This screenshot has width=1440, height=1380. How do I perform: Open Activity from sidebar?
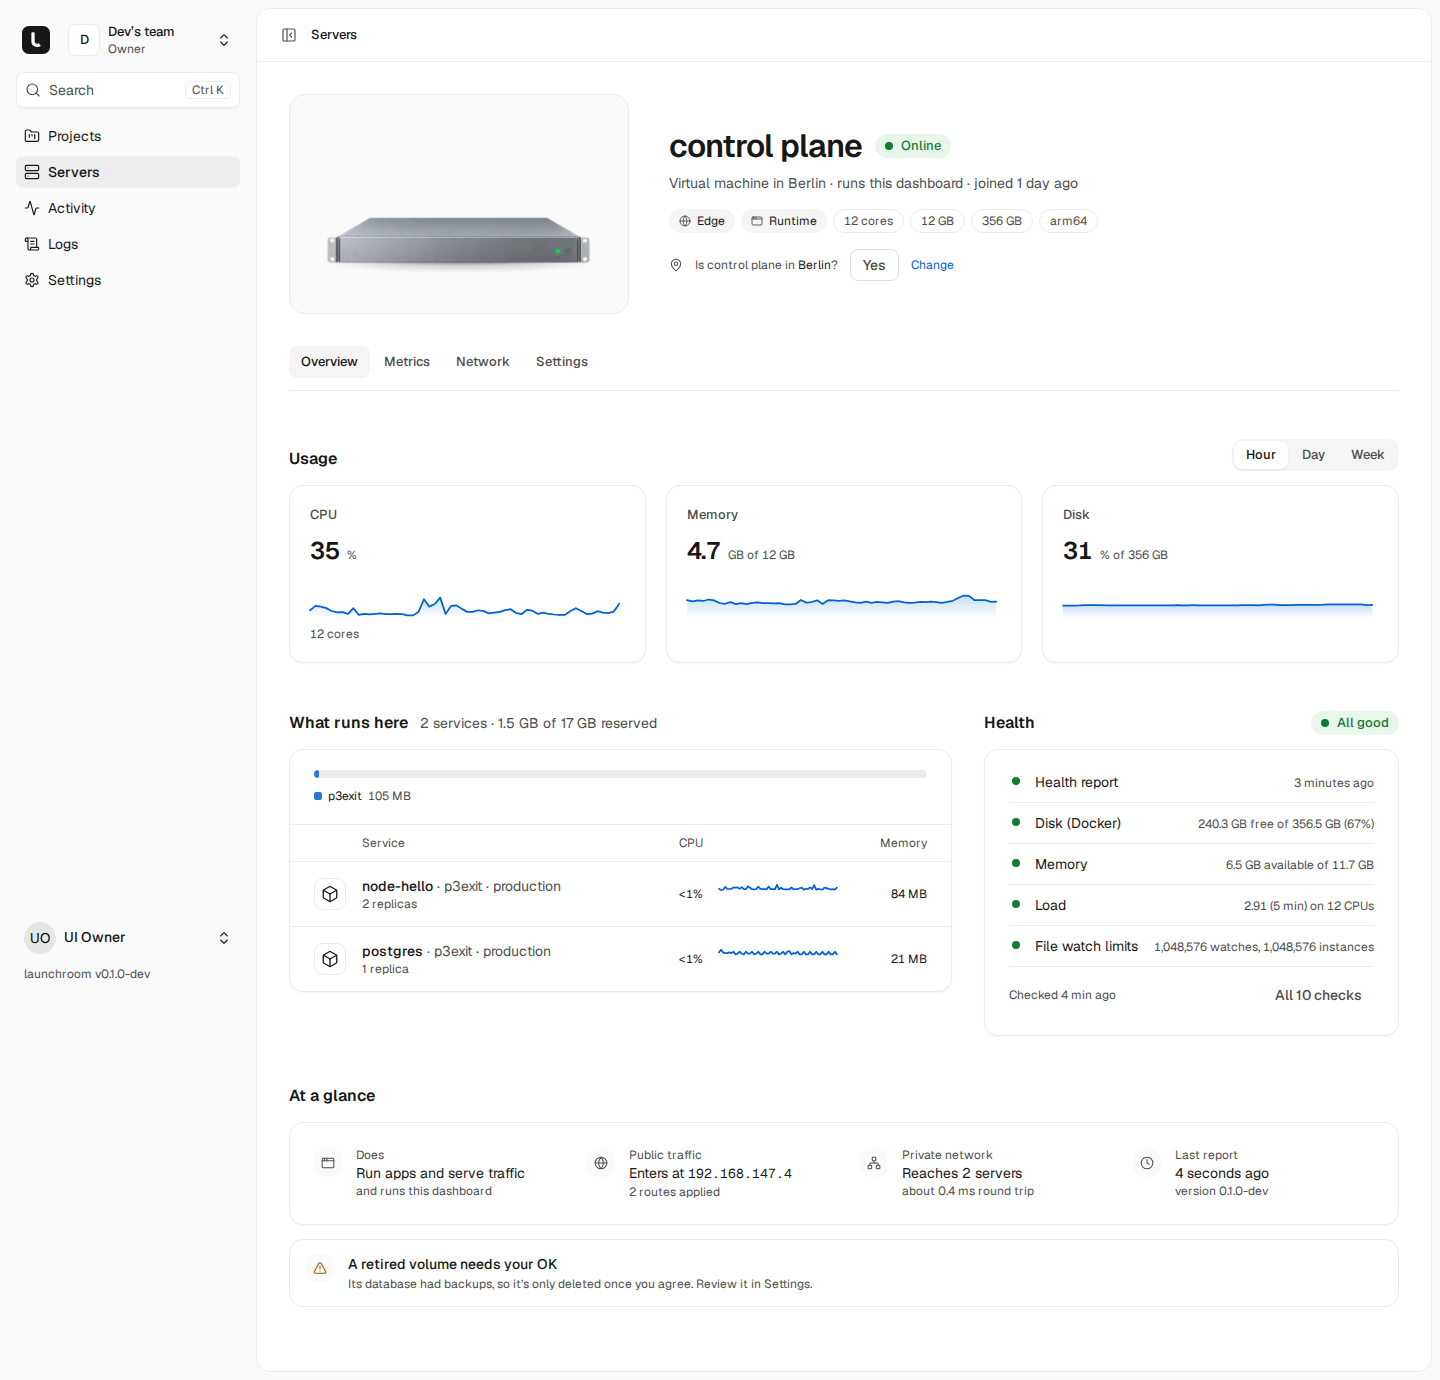coord(128,208)
